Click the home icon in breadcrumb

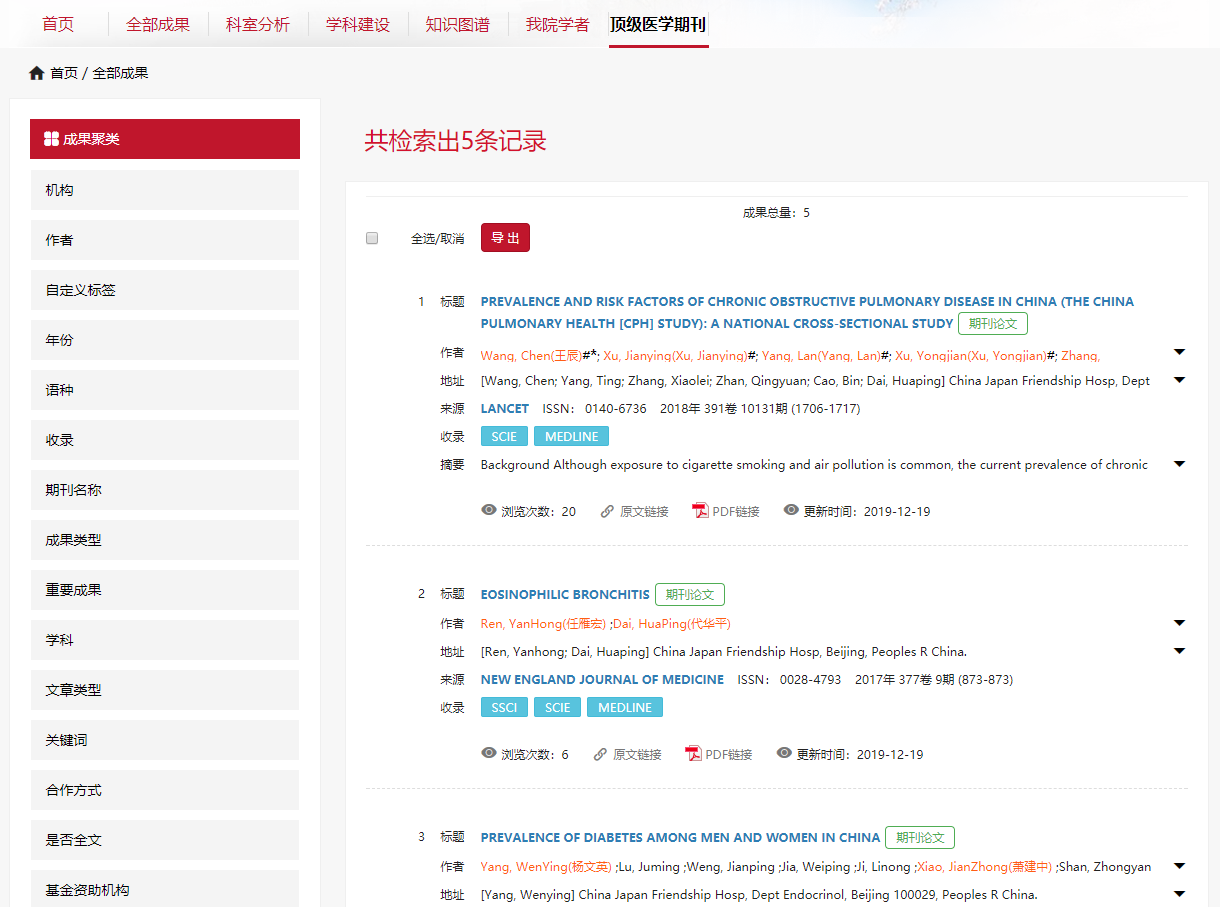pyautogui.click(x=37, y=73)
